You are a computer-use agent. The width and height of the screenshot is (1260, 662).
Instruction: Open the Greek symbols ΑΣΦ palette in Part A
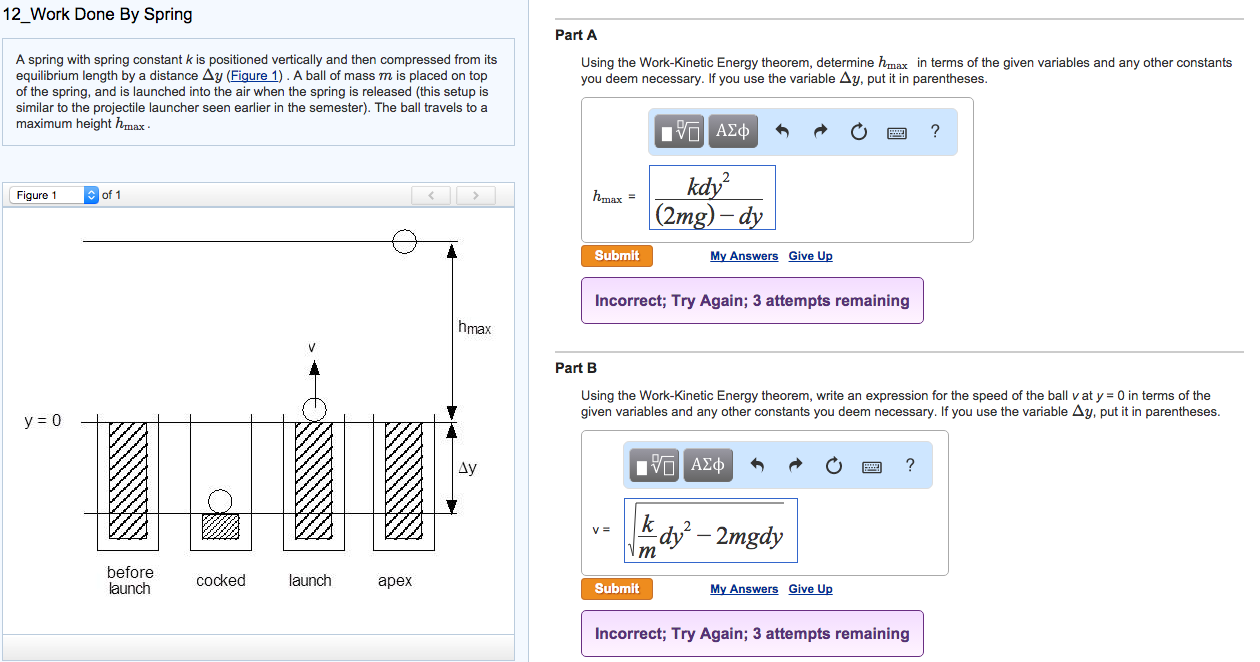pyautogui.click(x=731, y=131)
